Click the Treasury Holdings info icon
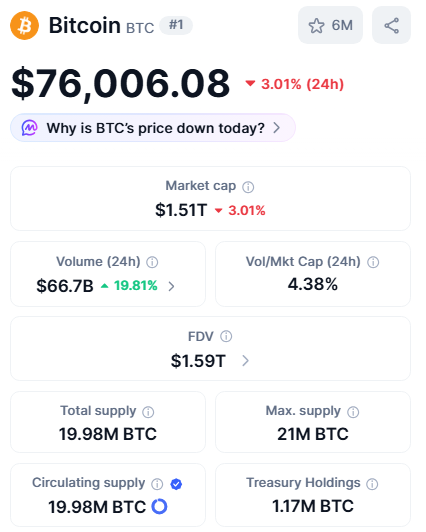 coord(372,484)
